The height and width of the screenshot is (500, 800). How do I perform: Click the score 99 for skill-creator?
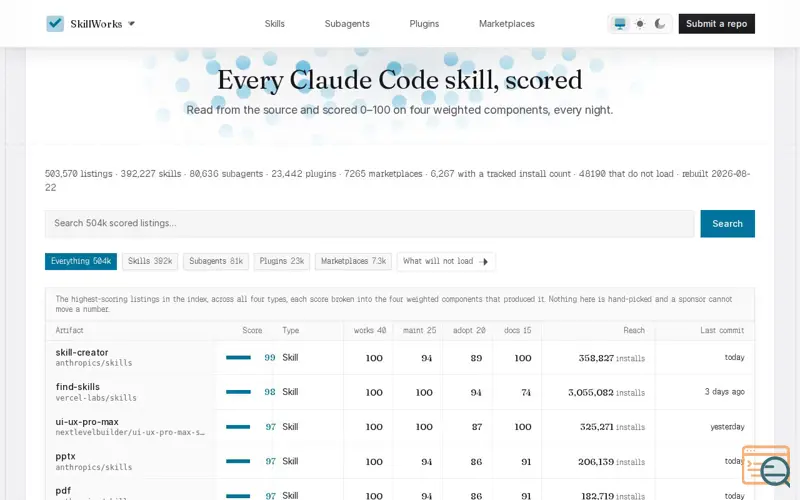270,358
